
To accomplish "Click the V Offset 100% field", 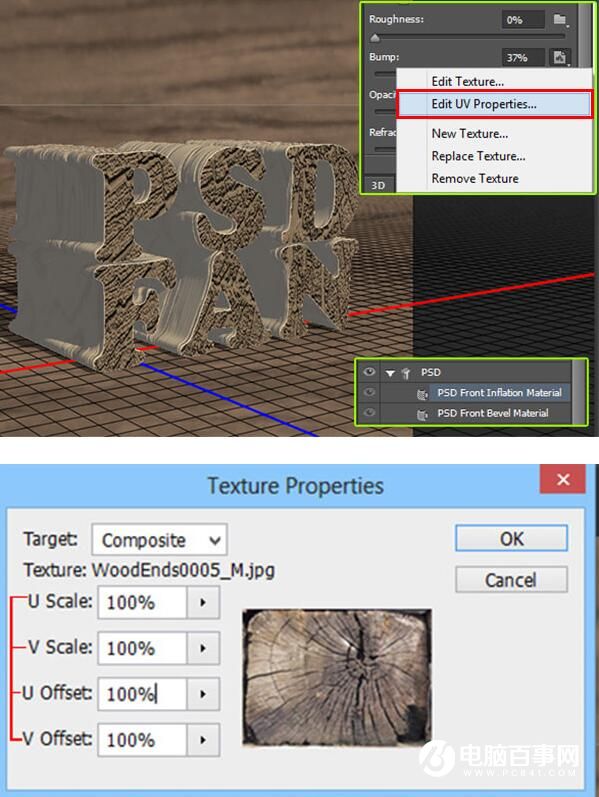I will [x=142, y=740].
